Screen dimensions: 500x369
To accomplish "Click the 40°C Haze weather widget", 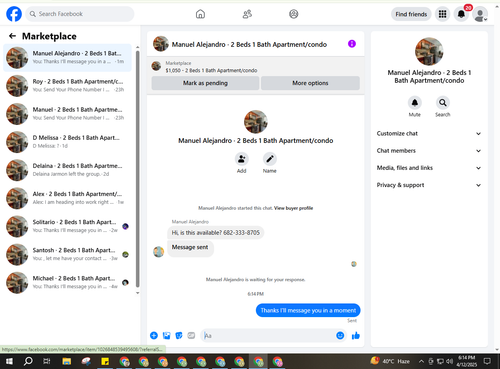I will [390, 361].
